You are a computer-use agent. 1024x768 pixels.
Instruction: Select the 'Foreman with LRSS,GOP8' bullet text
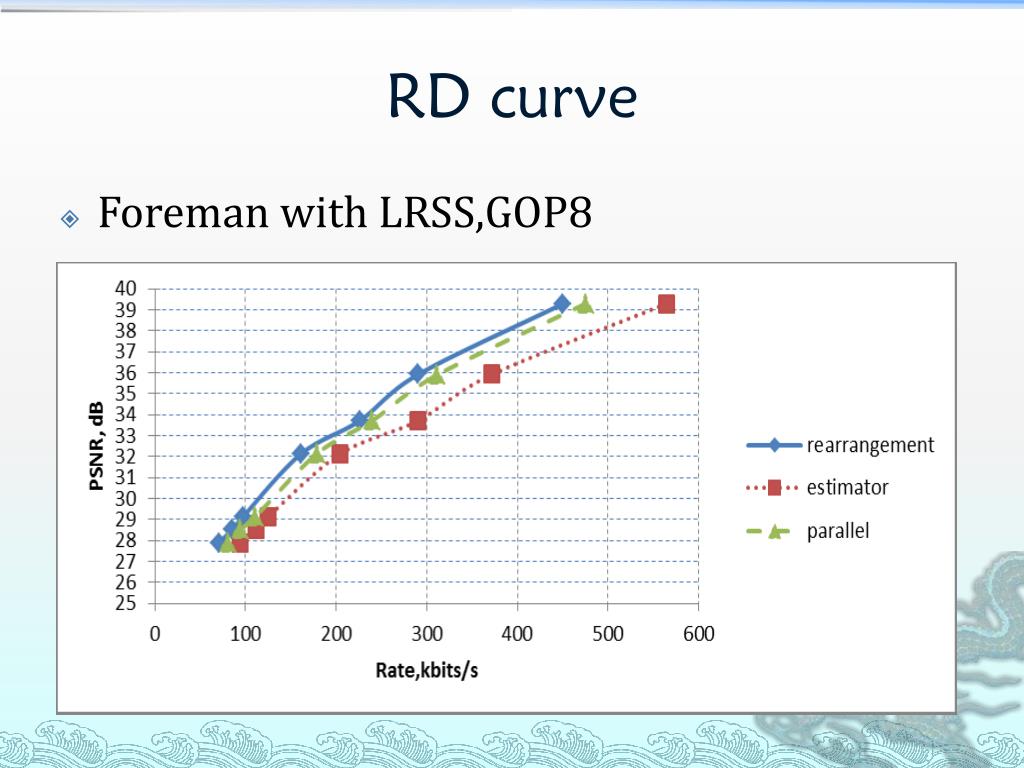(345, 213)
